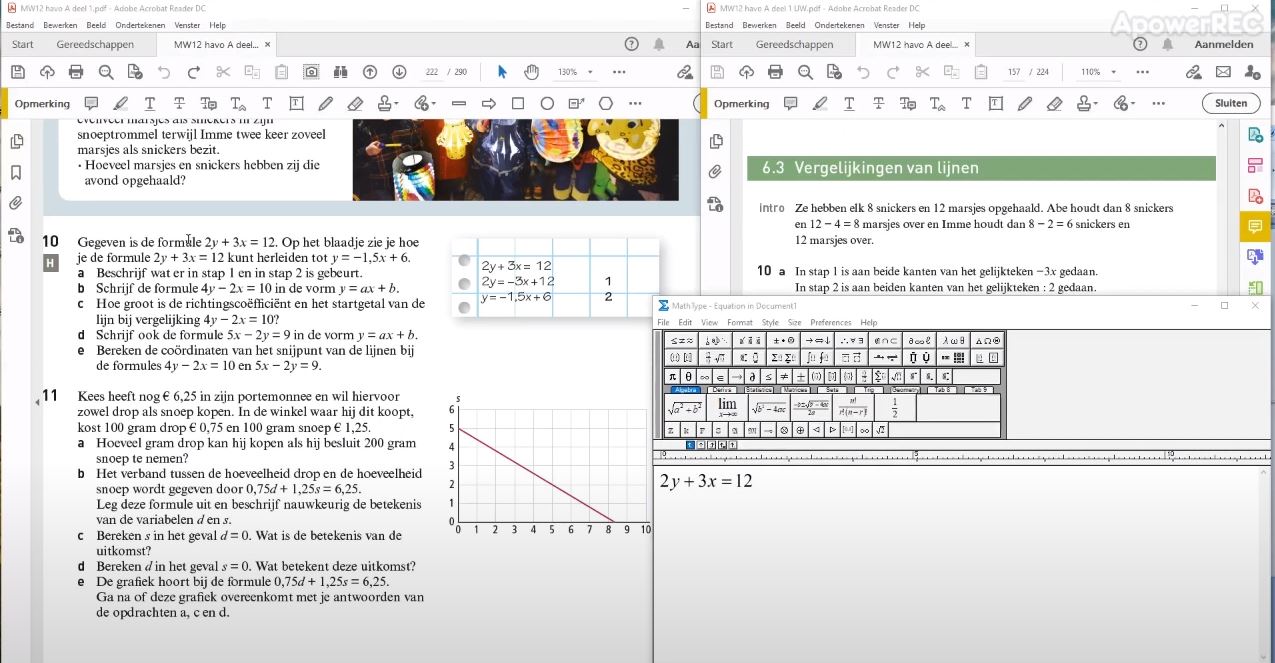Click the Aanmelden sign-in link

tap(1223, 44)
